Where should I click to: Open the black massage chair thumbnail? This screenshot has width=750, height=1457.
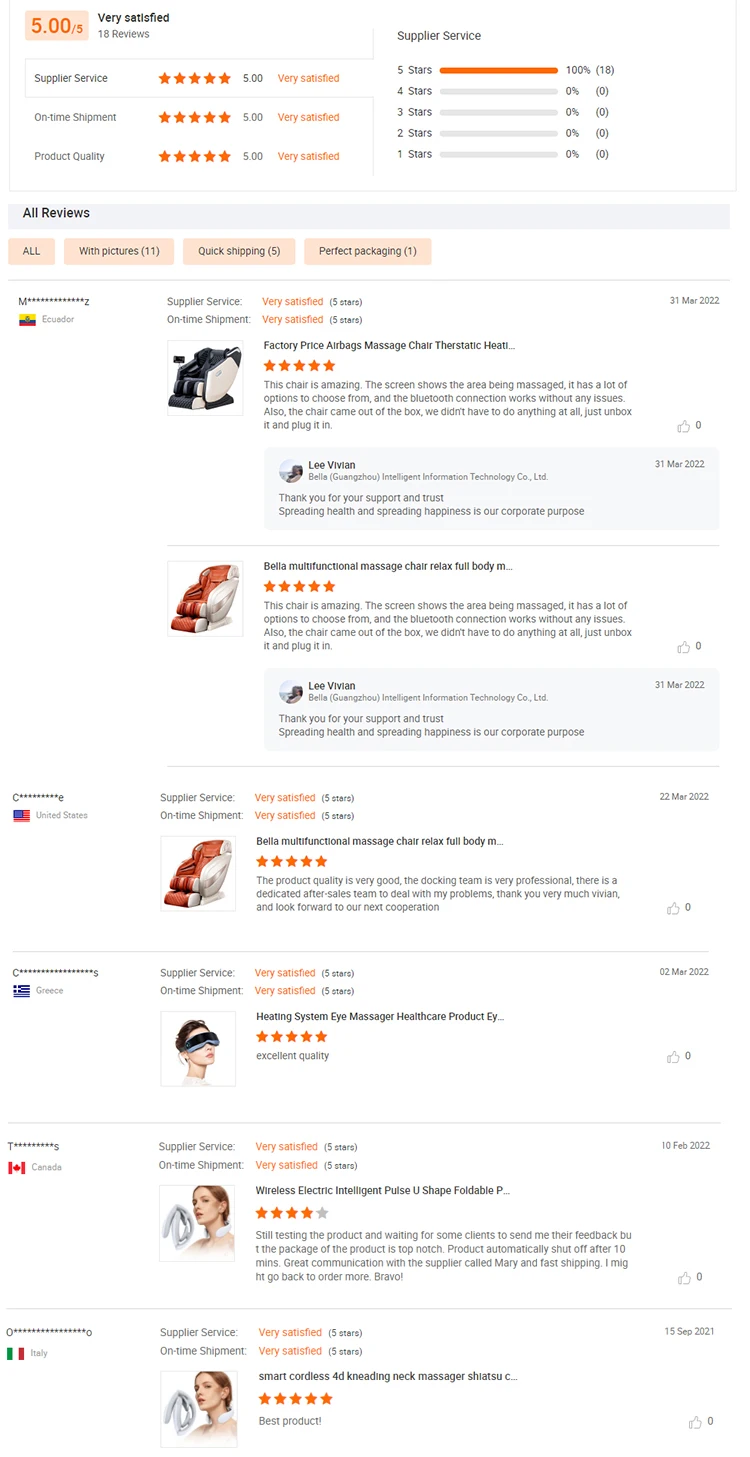[205, 378]
